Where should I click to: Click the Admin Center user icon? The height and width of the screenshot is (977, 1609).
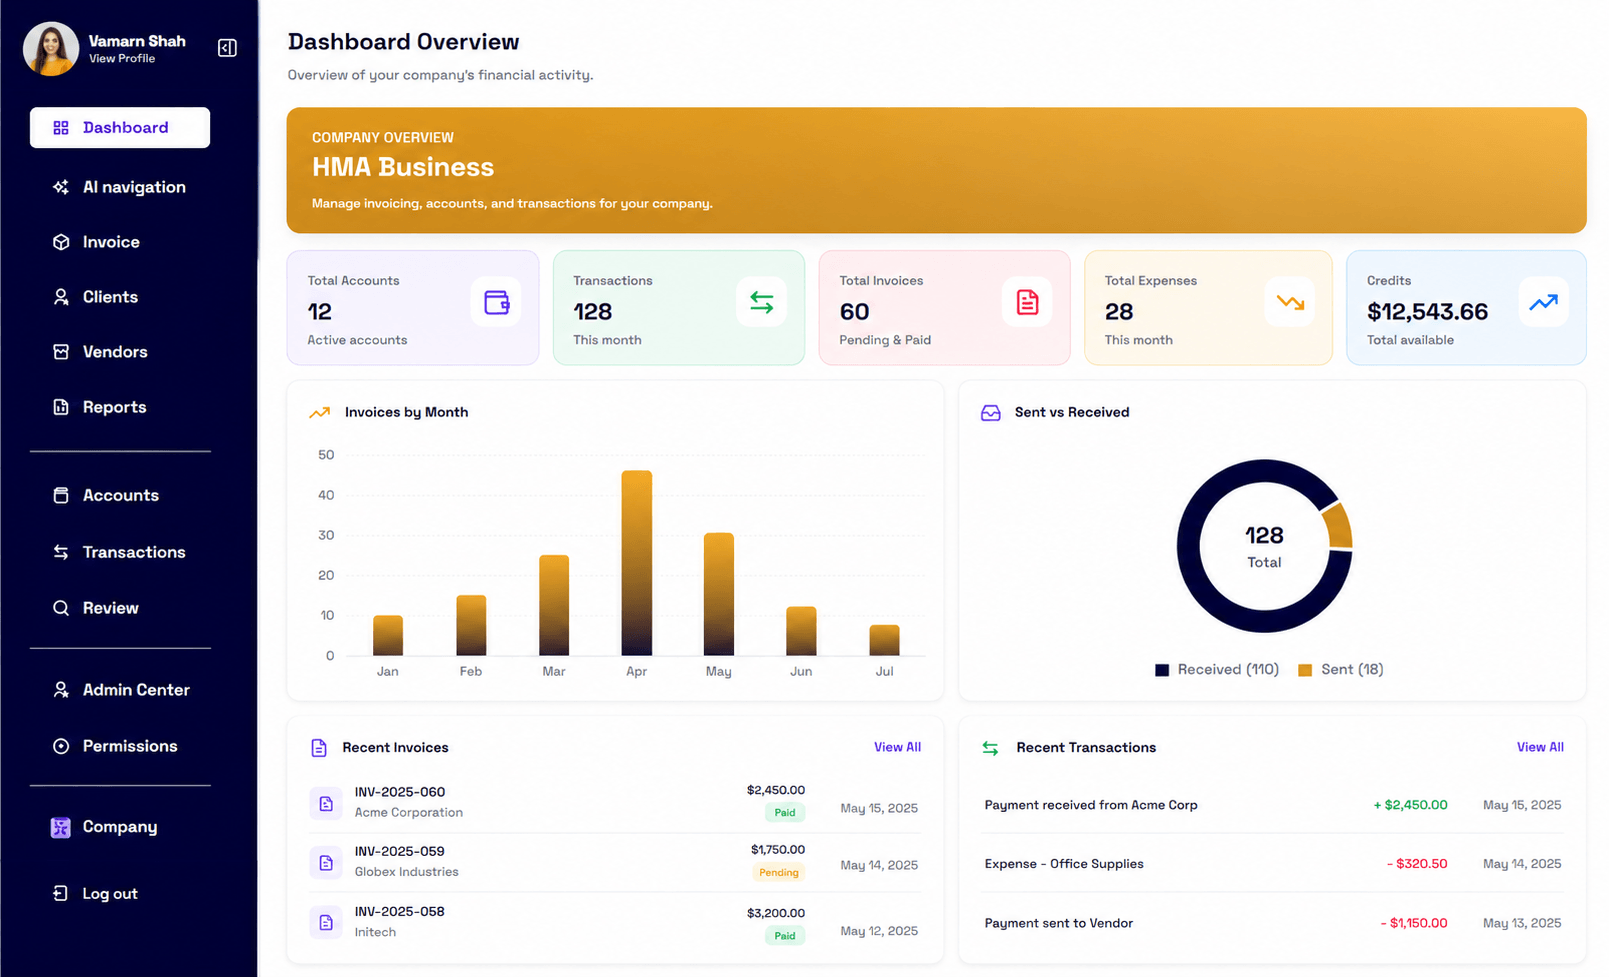tap(61, 690)
